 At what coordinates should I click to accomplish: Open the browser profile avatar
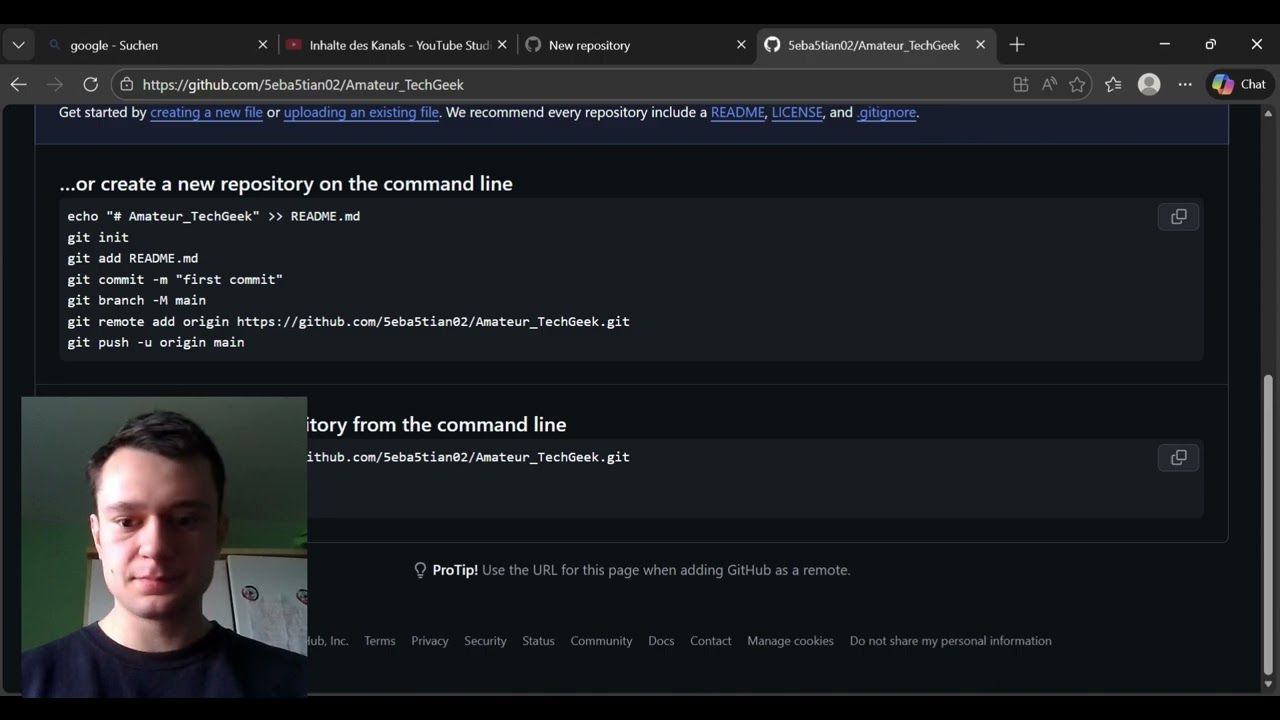pos(1149,85)
